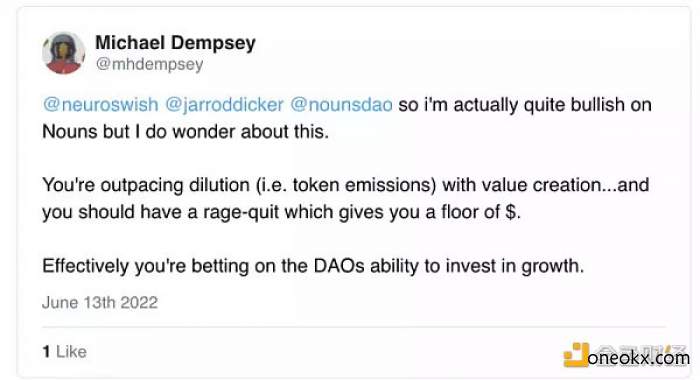Click the oneokx.com watermark text
700x380 pixels.
tap(639, 358)
